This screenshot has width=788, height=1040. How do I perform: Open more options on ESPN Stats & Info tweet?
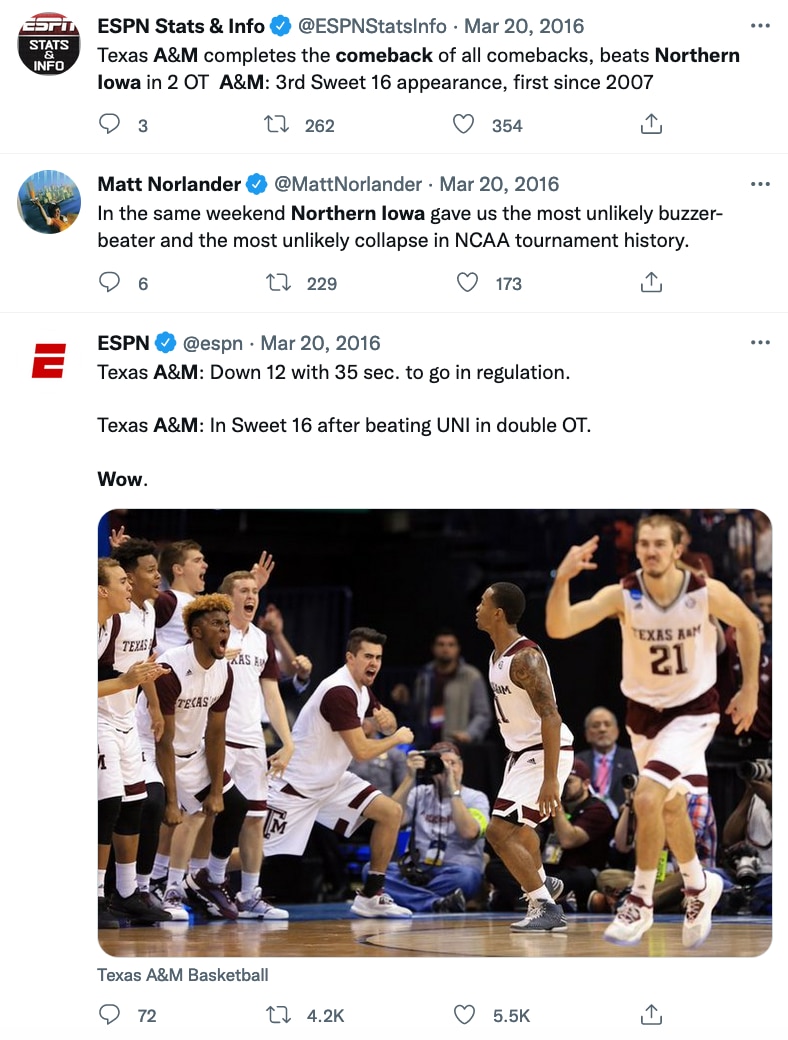(760, 26)
